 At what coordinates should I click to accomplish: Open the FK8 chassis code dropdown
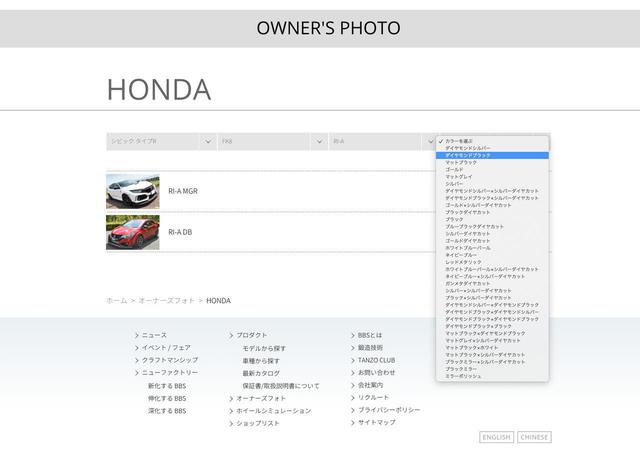tap(273, 141)
